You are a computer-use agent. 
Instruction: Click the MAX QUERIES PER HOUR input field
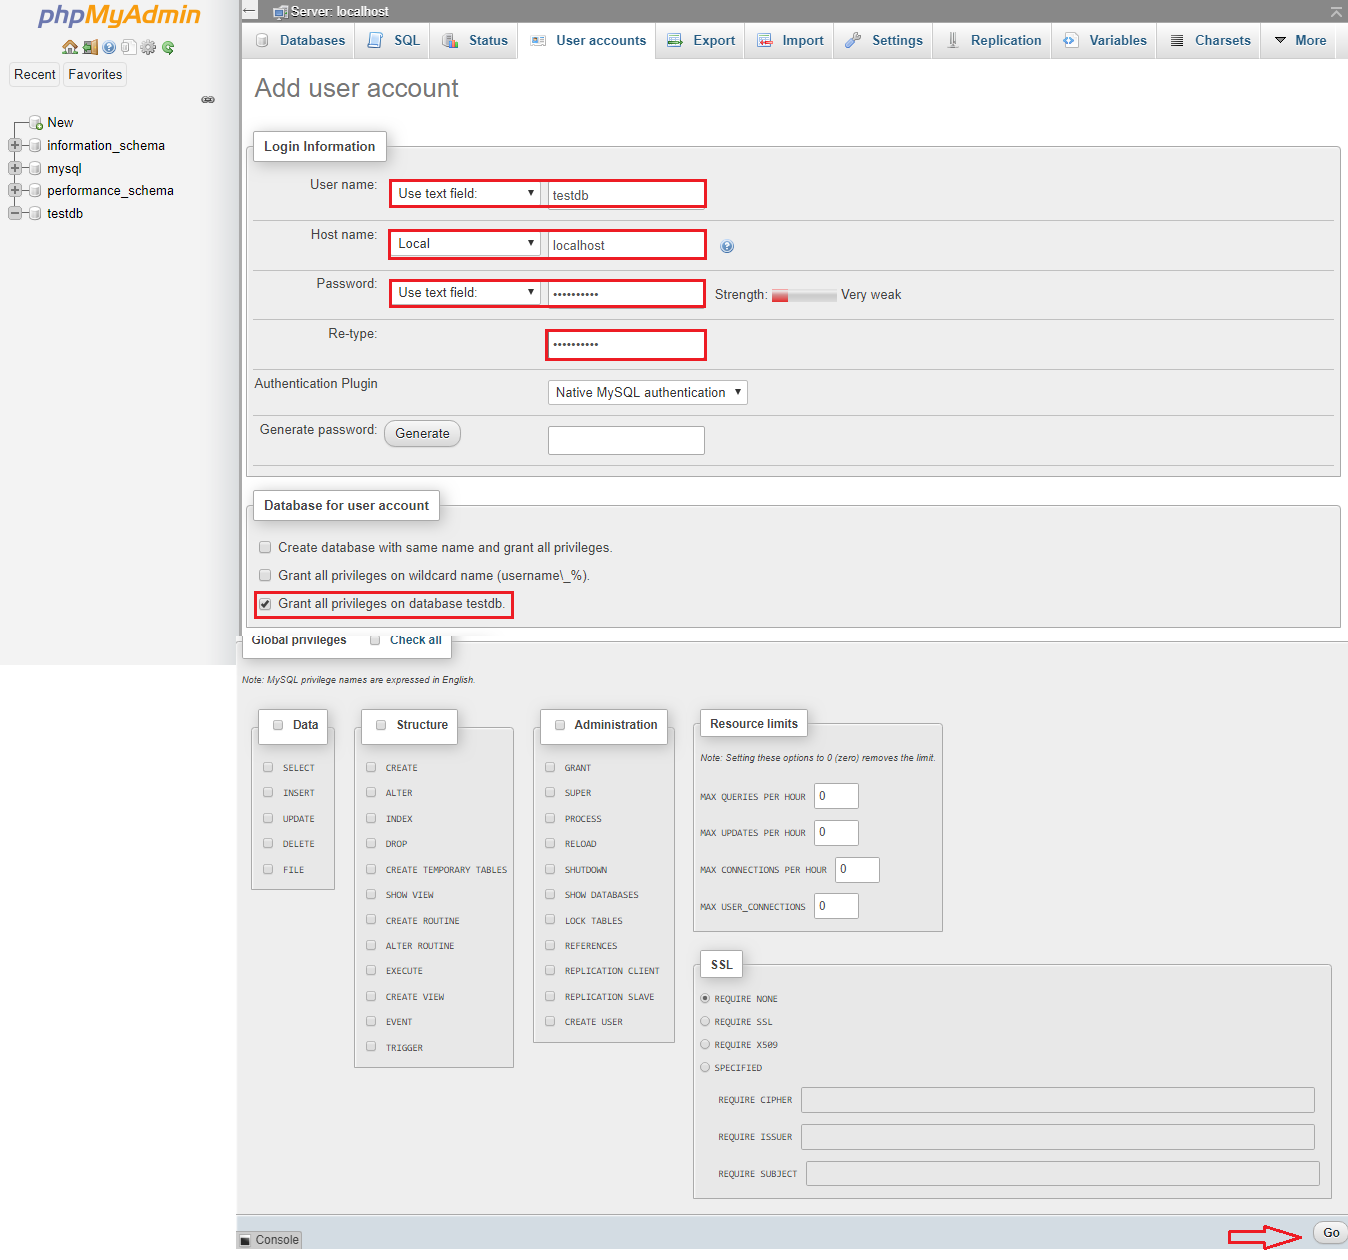(x=836, y=796)
